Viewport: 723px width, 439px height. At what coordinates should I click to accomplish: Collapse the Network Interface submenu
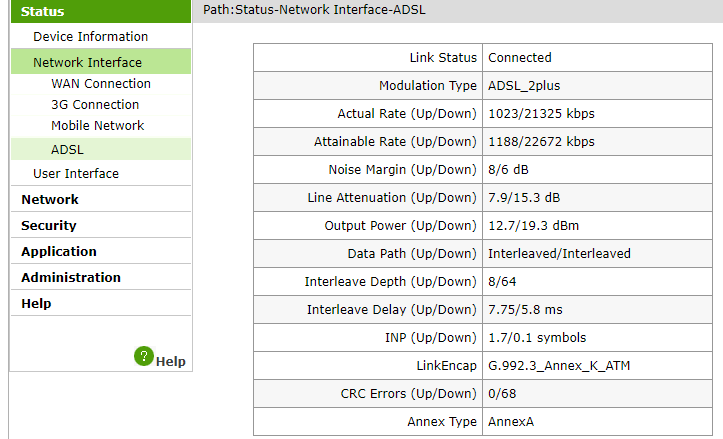(87, 63)
